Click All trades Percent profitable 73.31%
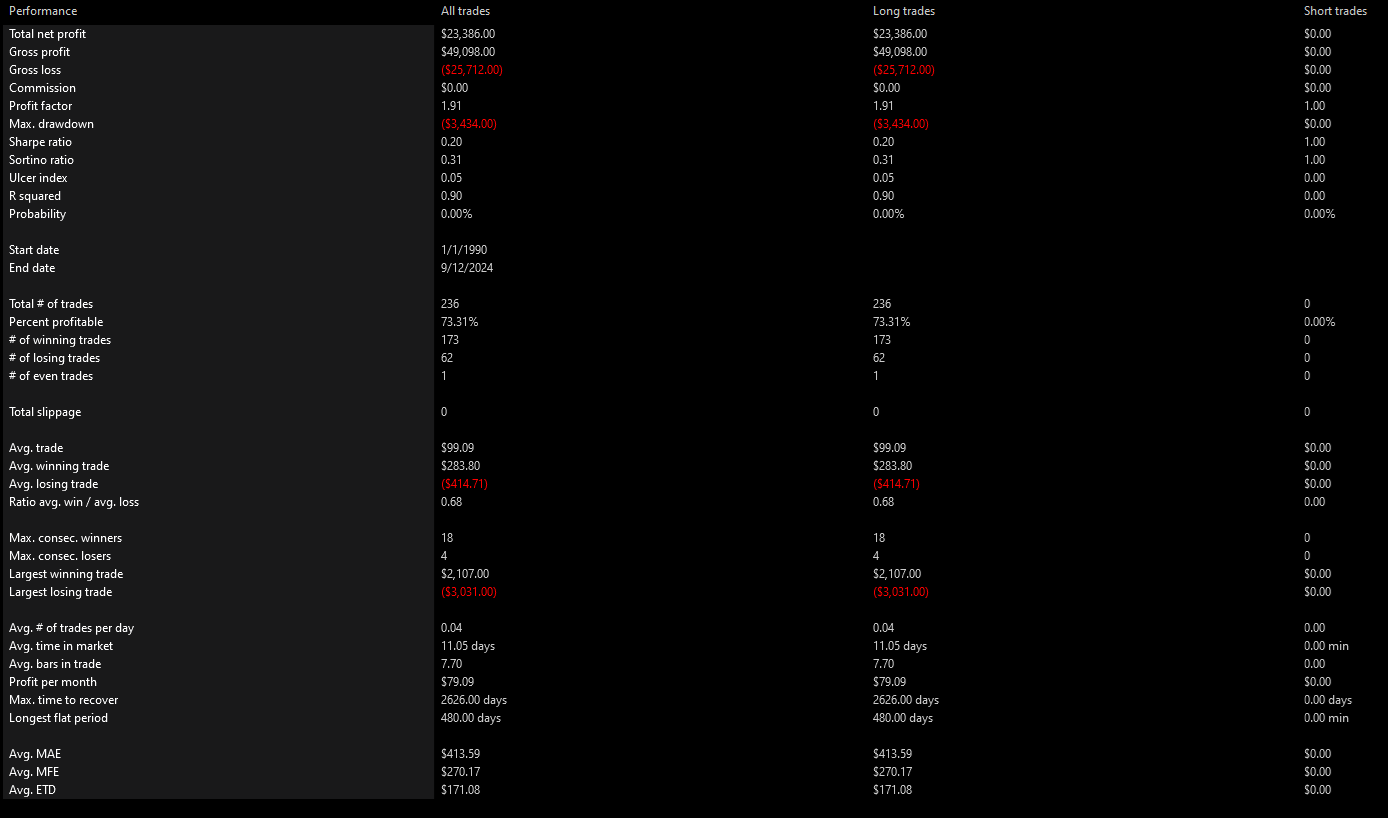Image resolution: width=1388 pixels, height=818 pixels. pyautogui.click(x=460, y=322)
